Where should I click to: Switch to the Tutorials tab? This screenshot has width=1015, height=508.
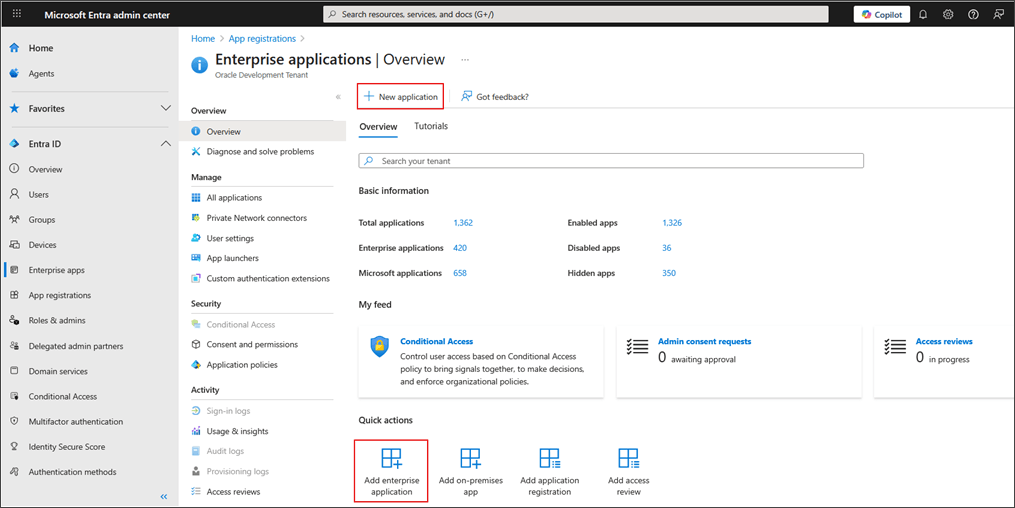click(x=430, y=126)
